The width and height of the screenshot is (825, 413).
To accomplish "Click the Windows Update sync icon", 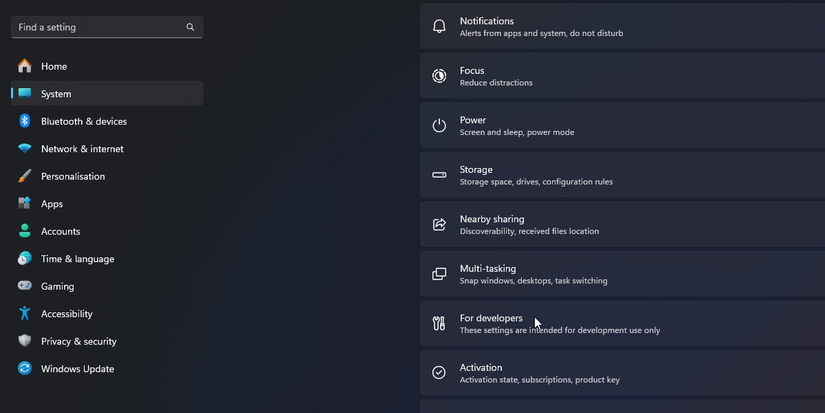I will pyautogui.click(x=25, y=369).
